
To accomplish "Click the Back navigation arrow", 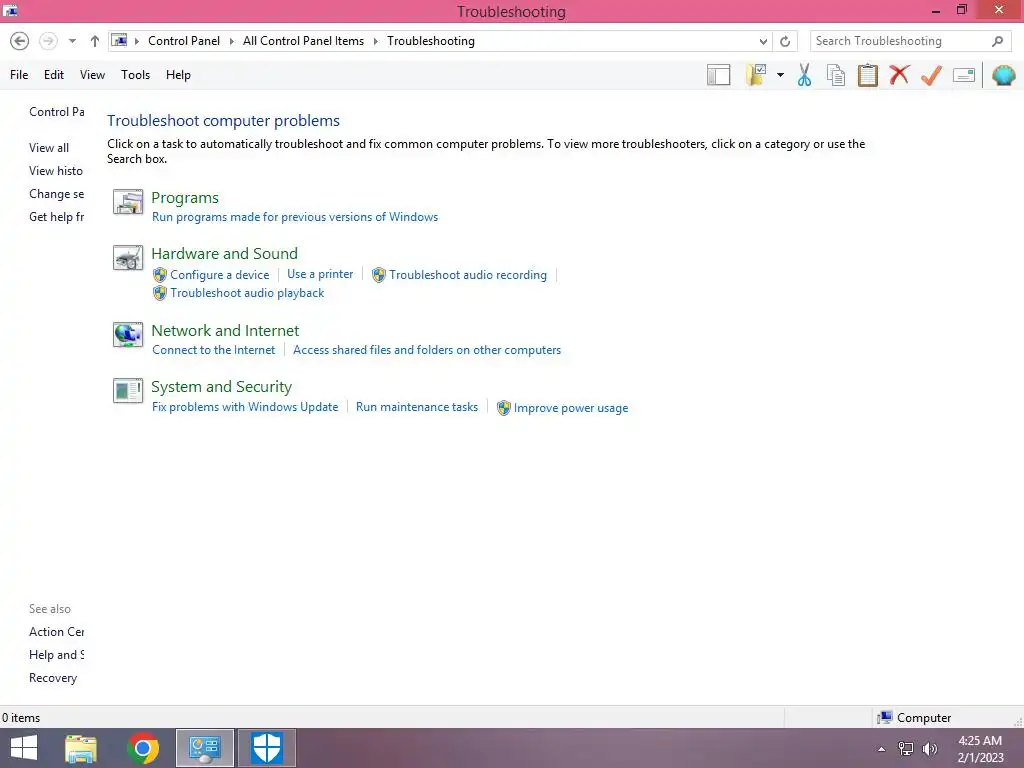I will 20,41.
